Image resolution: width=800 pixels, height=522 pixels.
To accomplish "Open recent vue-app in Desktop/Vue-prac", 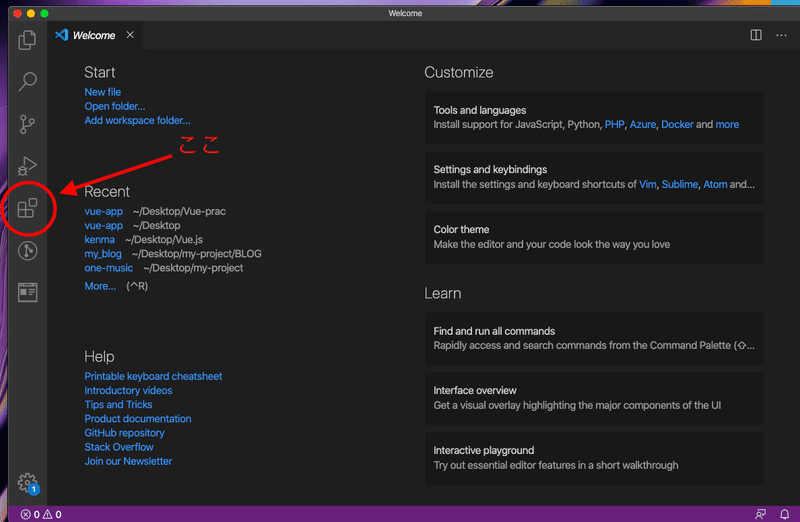I will point(104,211).
